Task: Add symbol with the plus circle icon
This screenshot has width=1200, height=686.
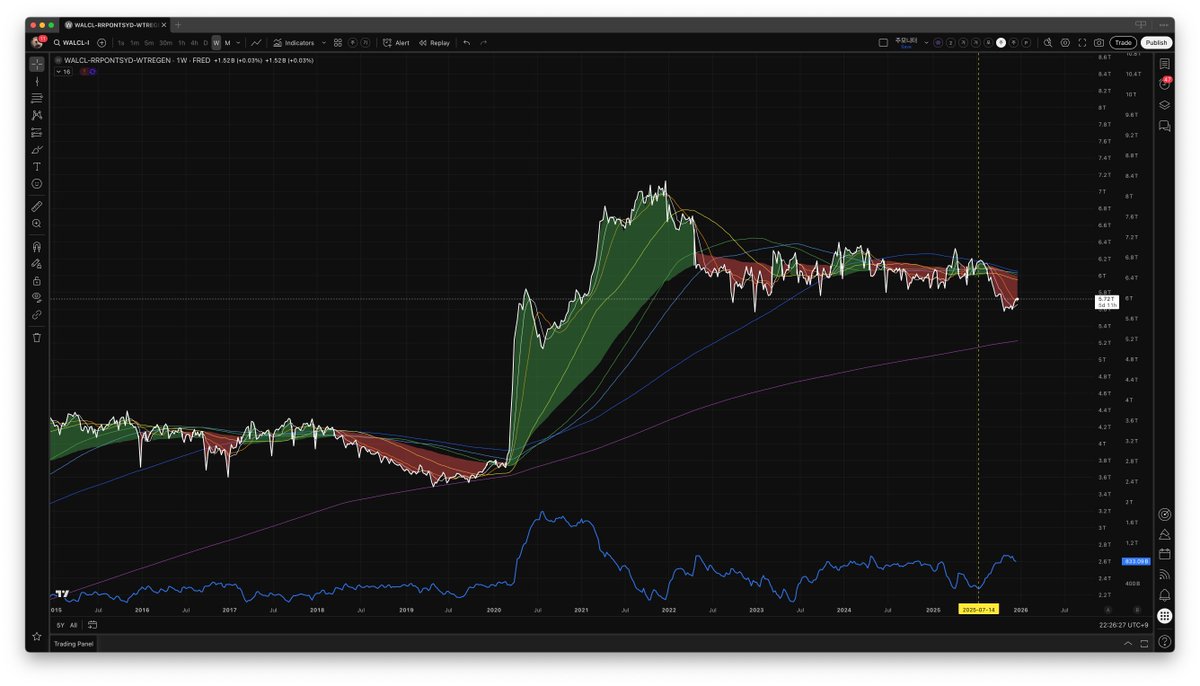Action: (102, 43)
